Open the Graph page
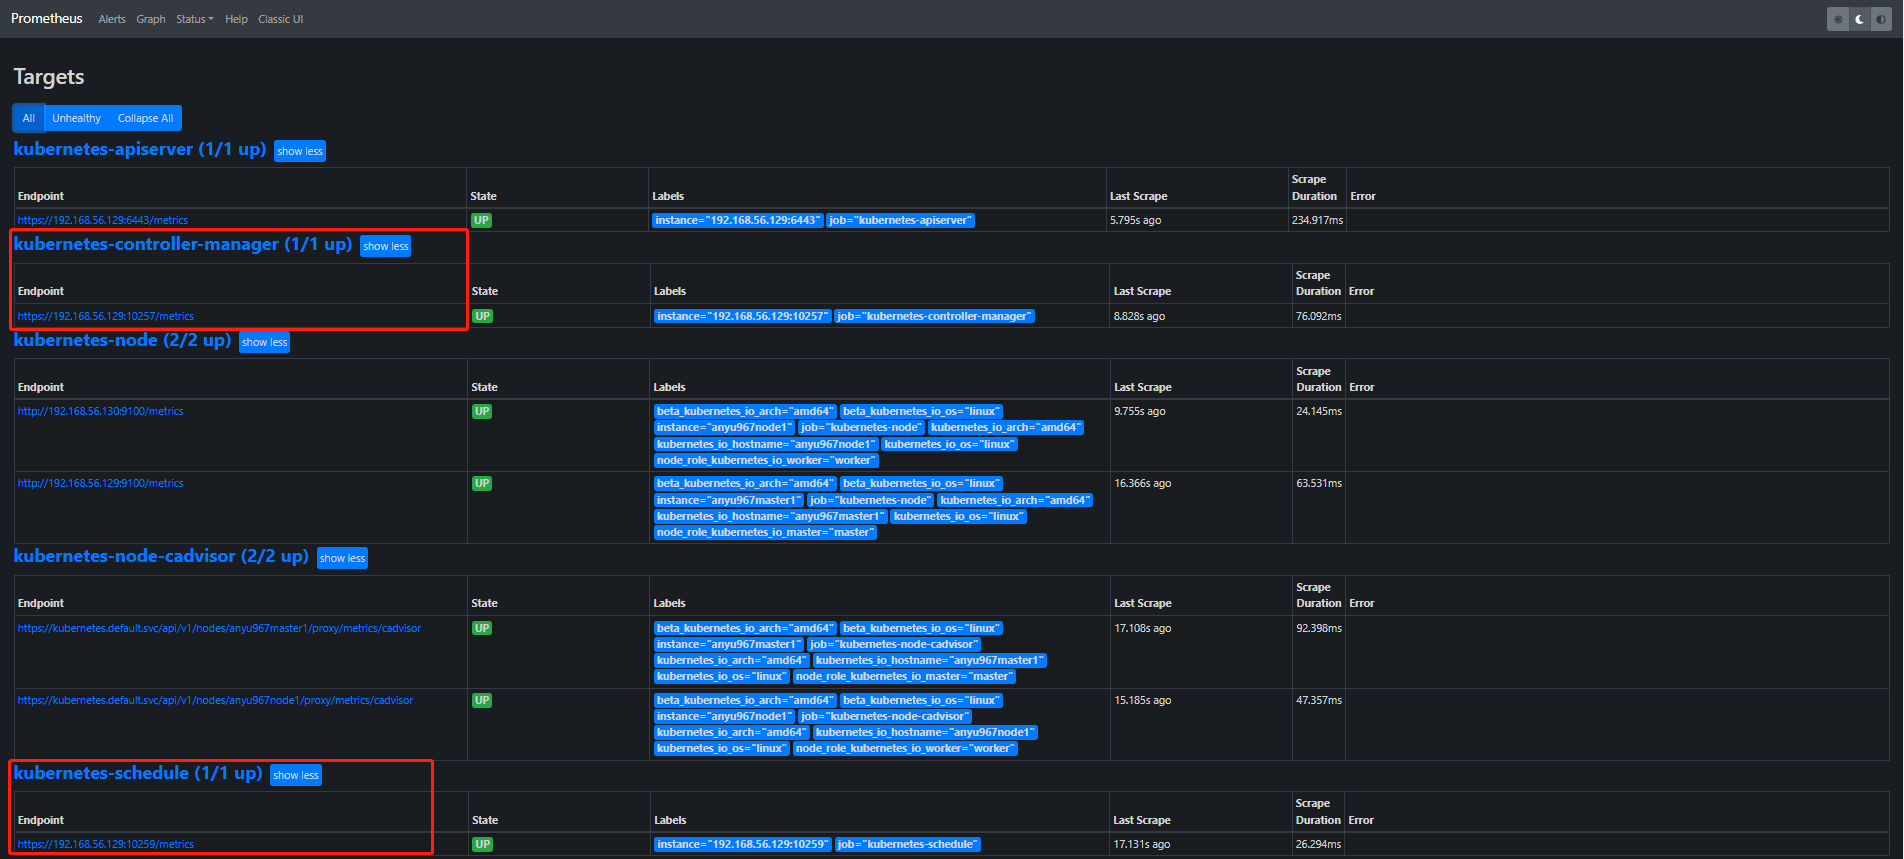The width and height of the screenshot is (1904, 859). tap(151, 19)
